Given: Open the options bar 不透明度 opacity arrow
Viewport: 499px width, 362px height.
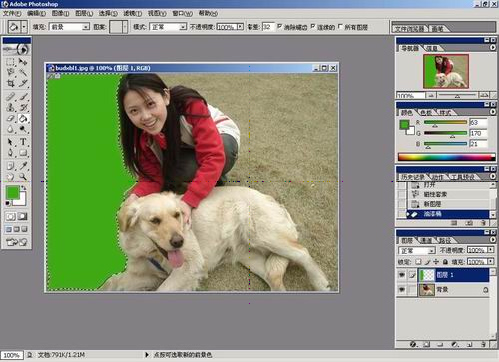Looking at the screenshot, I should pyautogui.click(x=240, y=27).
